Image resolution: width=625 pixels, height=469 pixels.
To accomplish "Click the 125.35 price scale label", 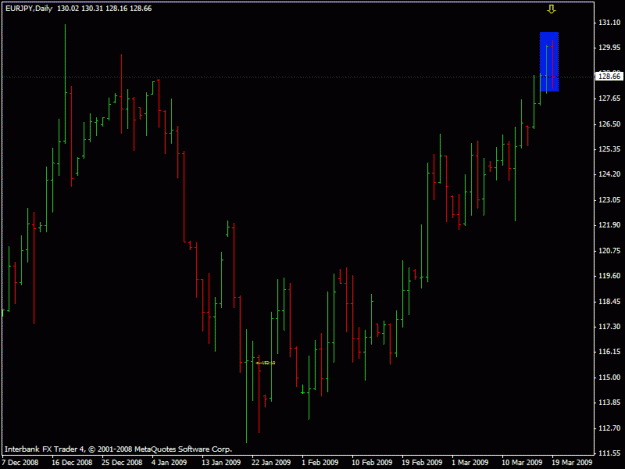I will pos(609,149).
